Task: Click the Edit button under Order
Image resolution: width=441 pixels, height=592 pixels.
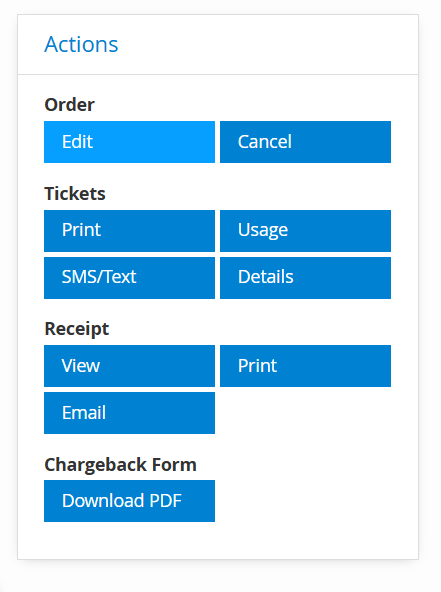Action: (x=130, y=142)
